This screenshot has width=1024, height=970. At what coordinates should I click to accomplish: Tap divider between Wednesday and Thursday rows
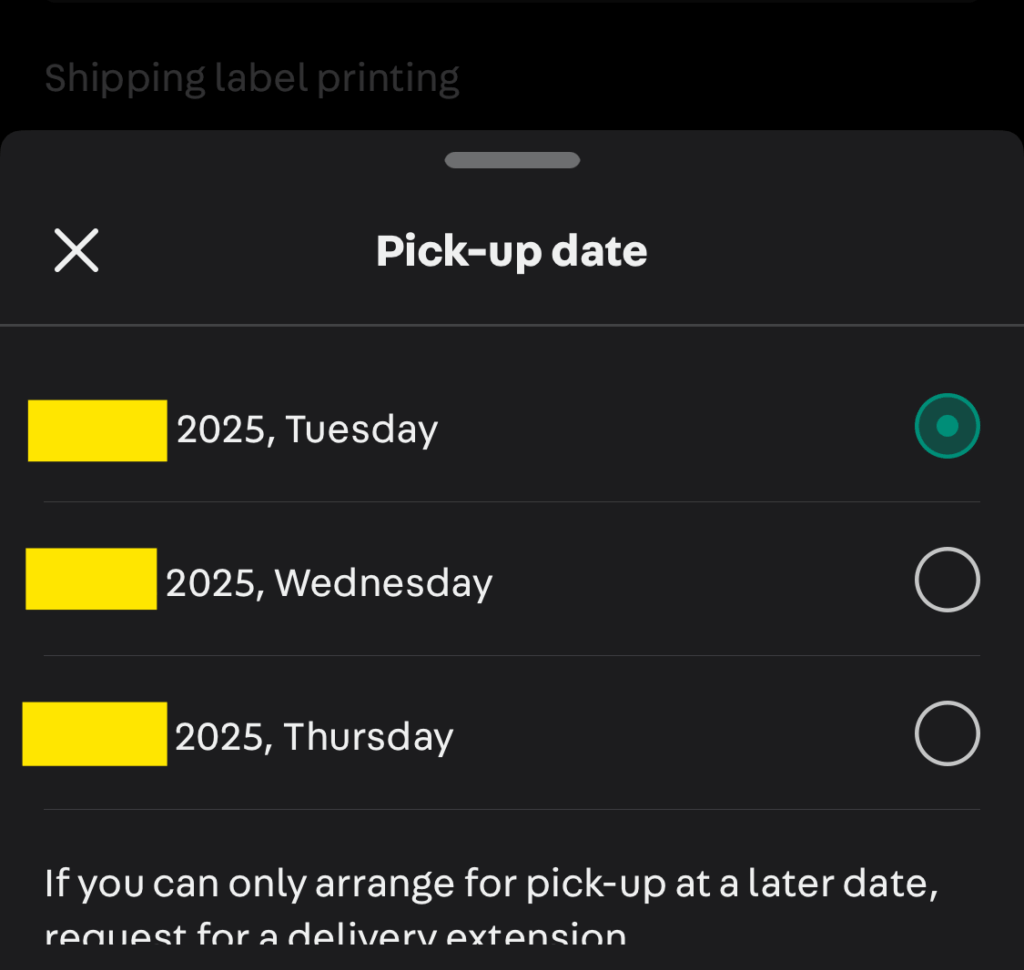click(x=512, y=656)
